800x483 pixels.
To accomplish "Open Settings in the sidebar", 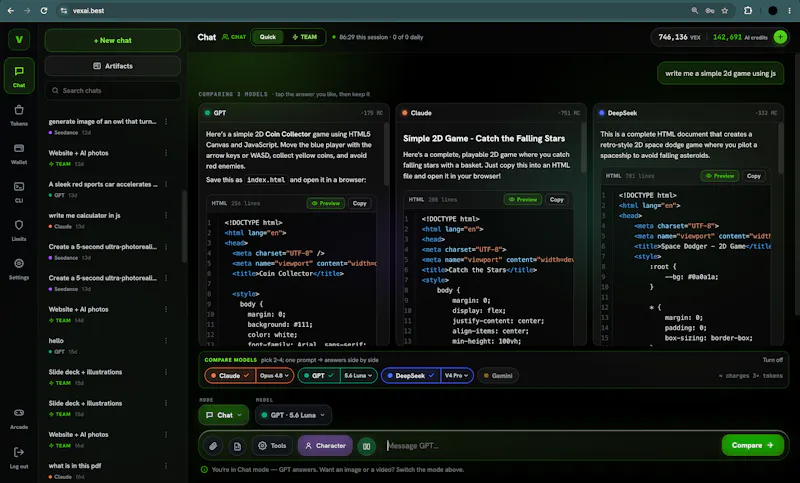I will click(x=19, y=269).
